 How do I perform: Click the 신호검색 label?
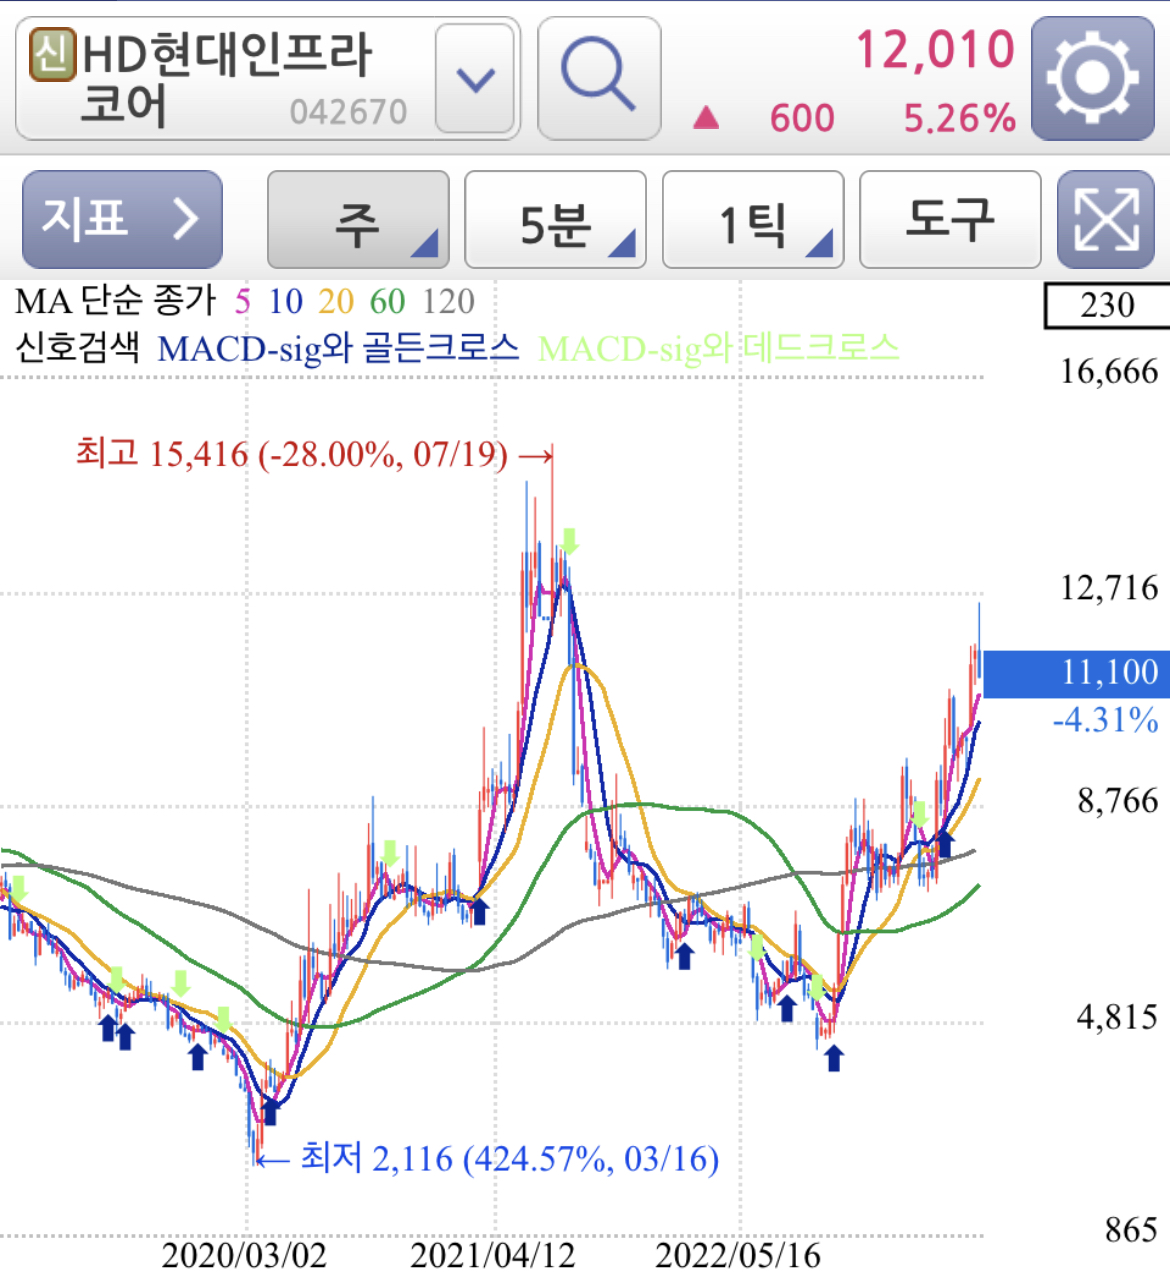tap(77, 348)
